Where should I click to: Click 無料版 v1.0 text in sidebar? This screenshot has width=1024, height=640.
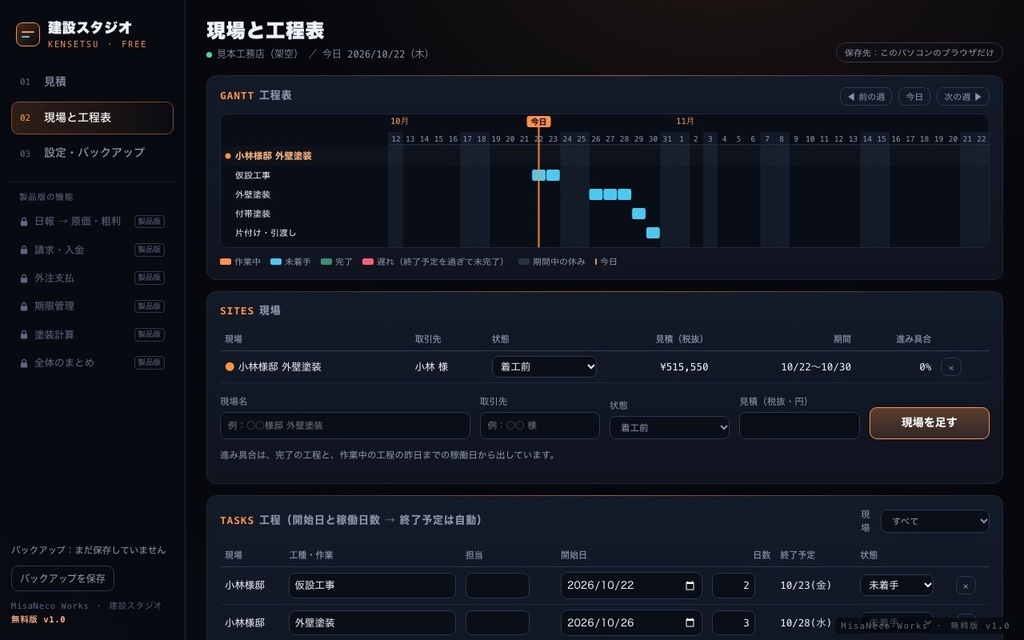pyautogui.click(x=38, y=620)
